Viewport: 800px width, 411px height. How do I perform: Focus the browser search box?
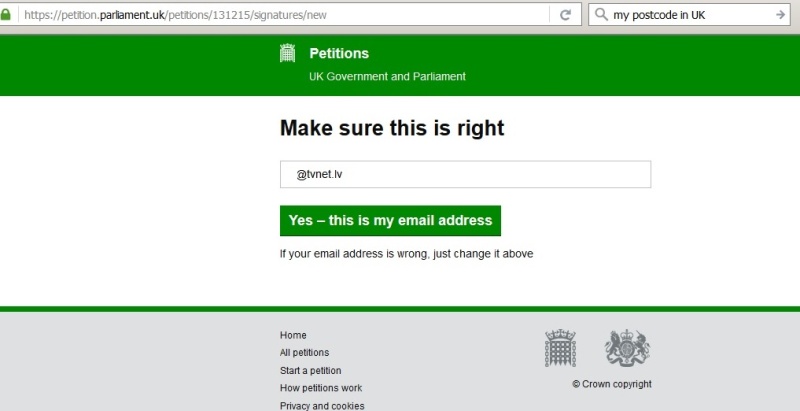[691, 15]
